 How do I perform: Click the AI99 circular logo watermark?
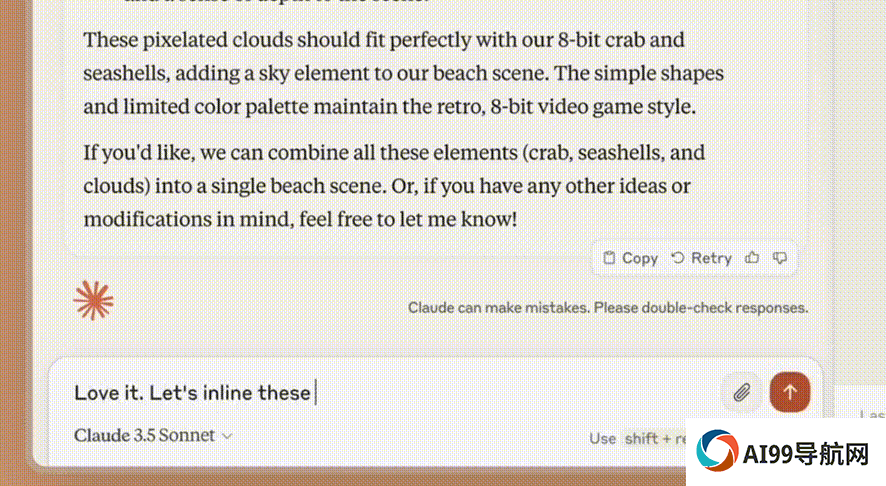717,450
